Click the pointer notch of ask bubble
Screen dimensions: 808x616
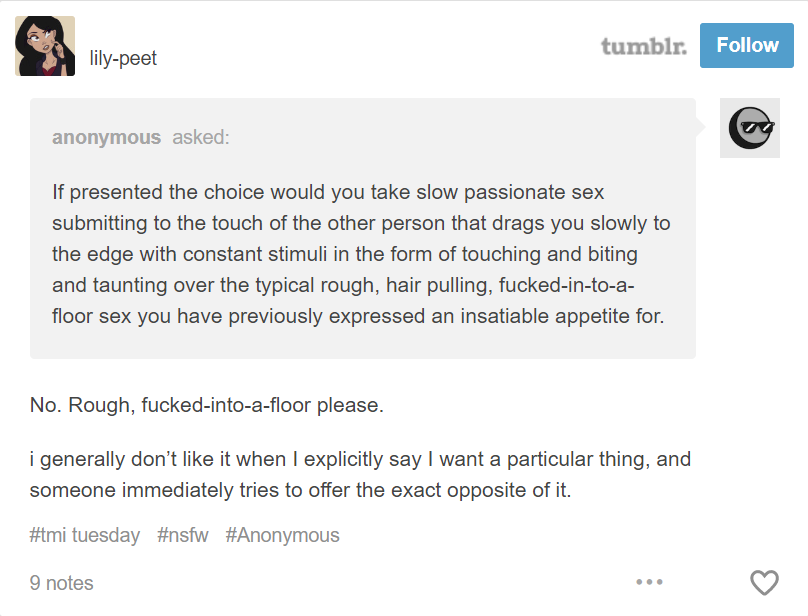coord(700,126)
